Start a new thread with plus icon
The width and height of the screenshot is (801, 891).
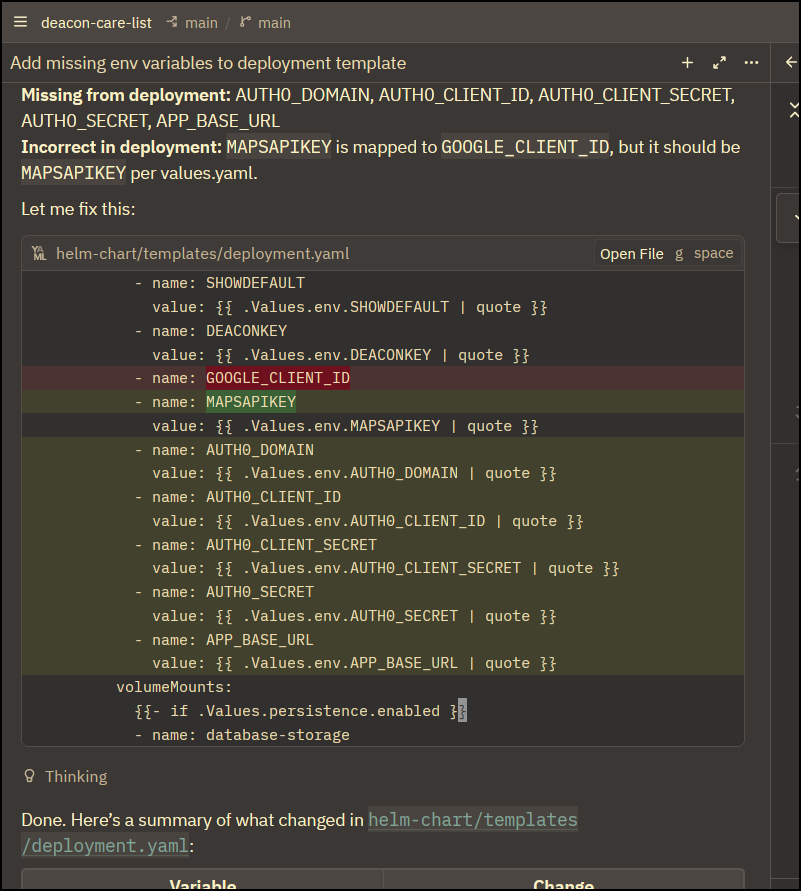pos(687,63)
